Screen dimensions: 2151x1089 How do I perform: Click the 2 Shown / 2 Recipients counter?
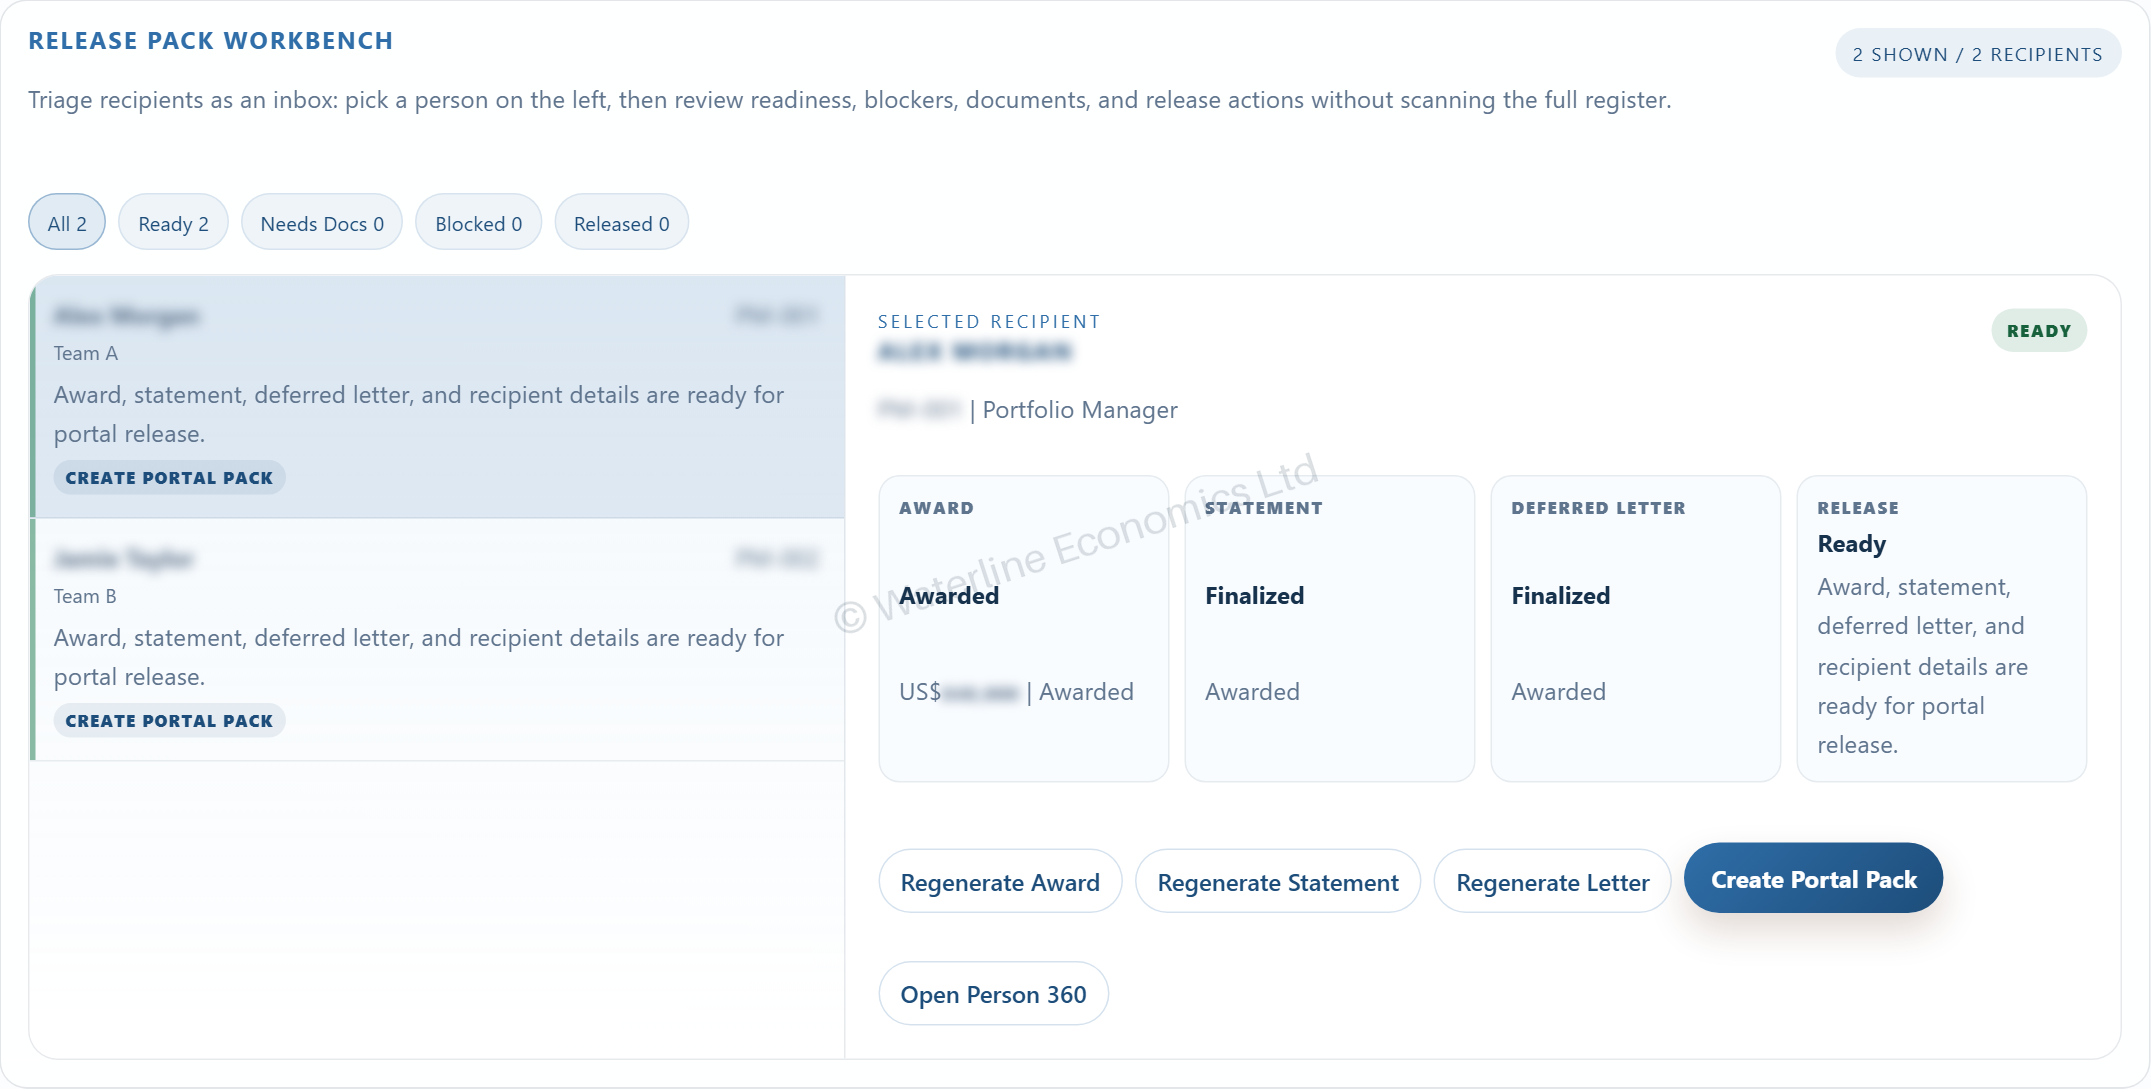point(1977,54)
